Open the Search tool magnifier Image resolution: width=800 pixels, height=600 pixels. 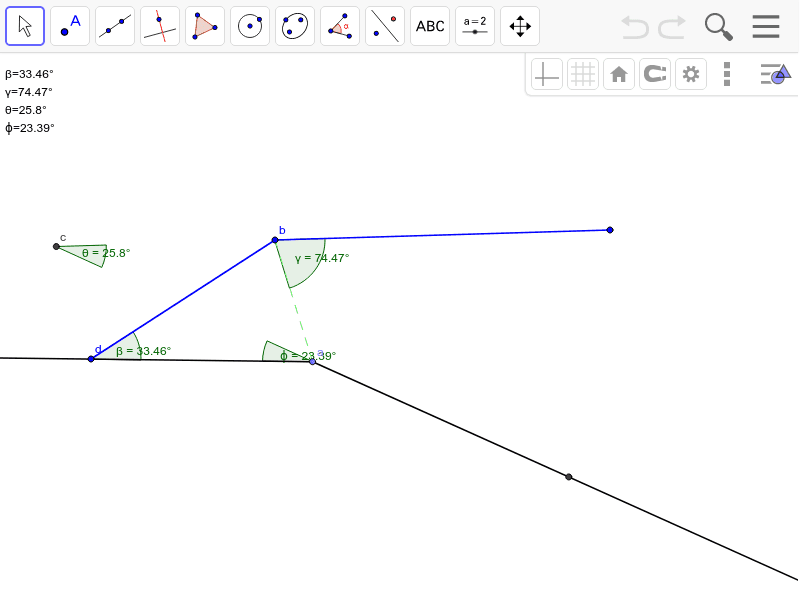pos(718,26)
